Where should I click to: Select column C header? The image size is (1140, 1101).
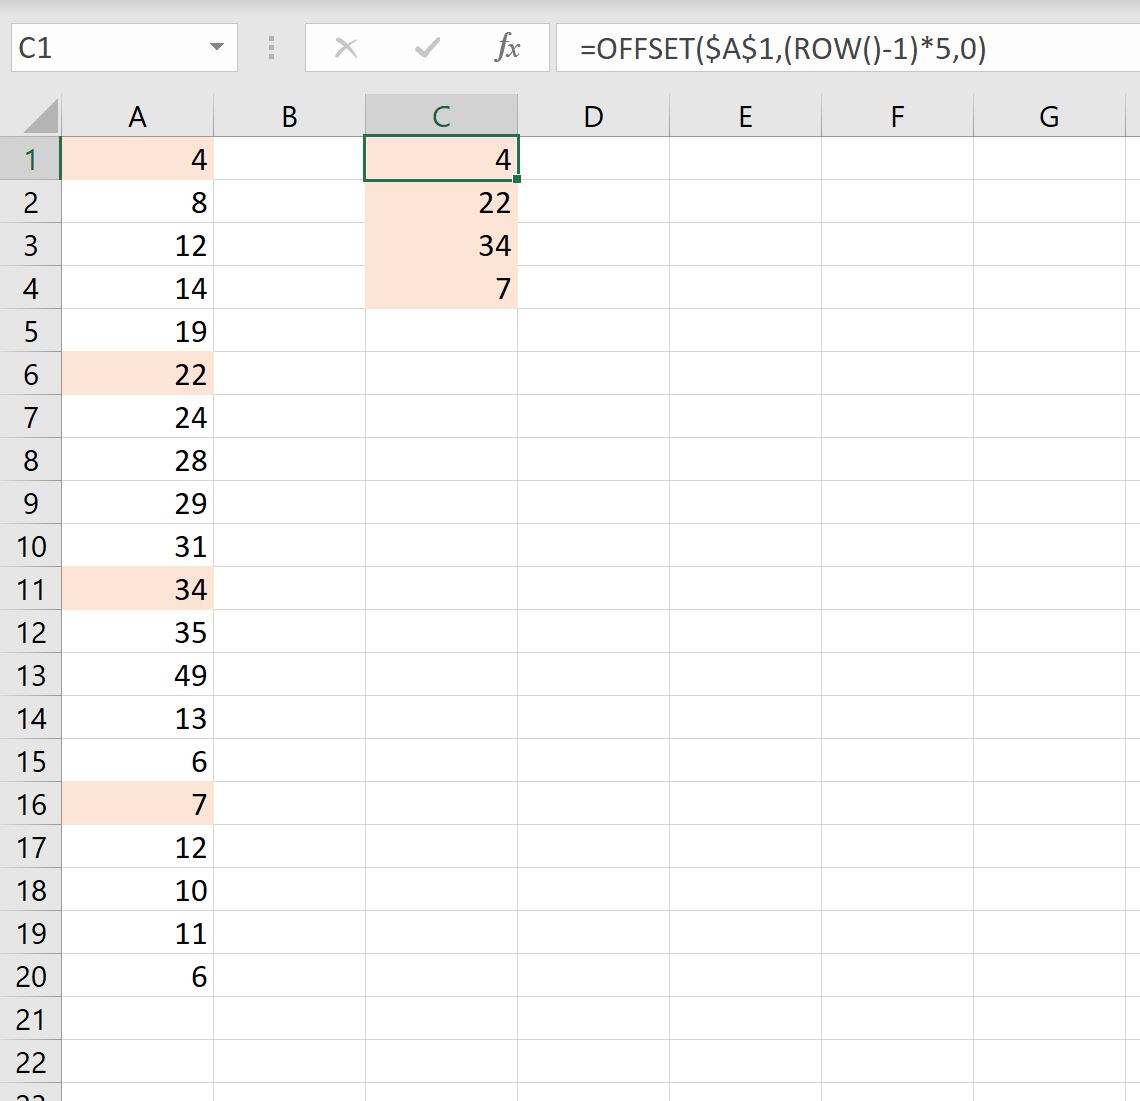(441, 116)
